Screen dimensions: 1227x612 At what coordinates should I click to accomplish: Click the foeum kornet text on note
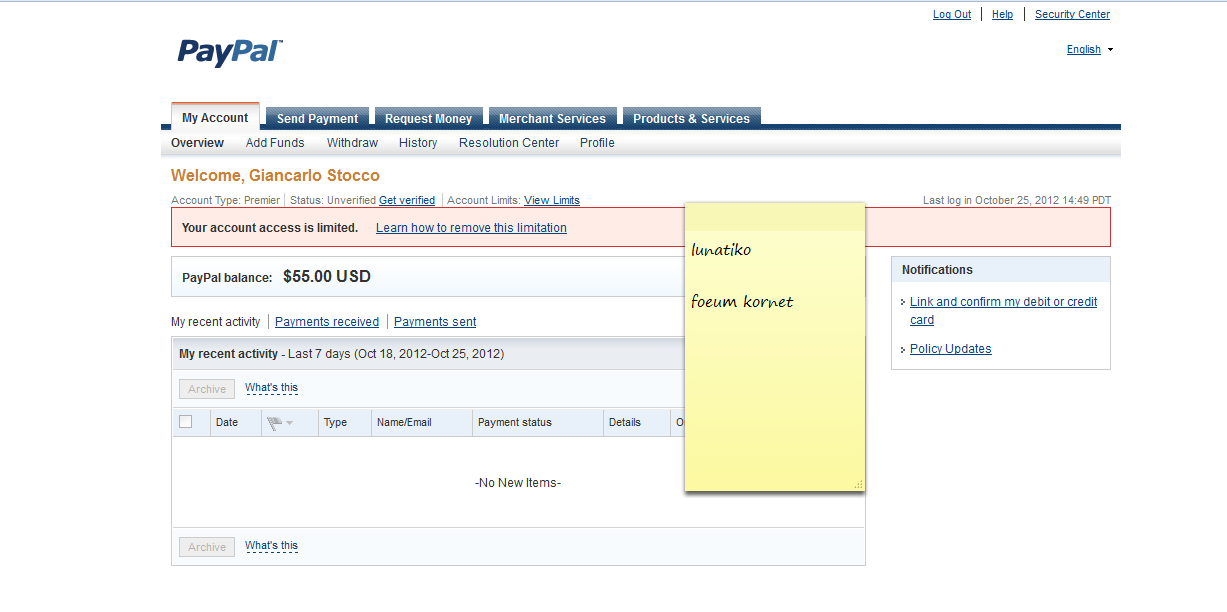pyautogui.click(x=742, y=301)
